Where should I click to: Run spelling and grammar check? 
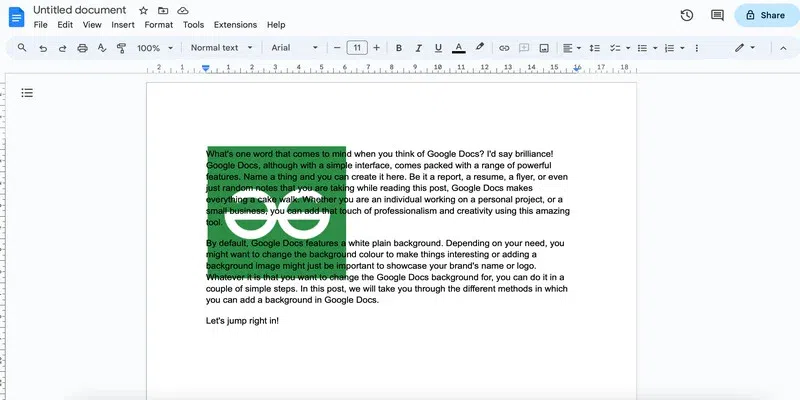(x=102, y=48)
